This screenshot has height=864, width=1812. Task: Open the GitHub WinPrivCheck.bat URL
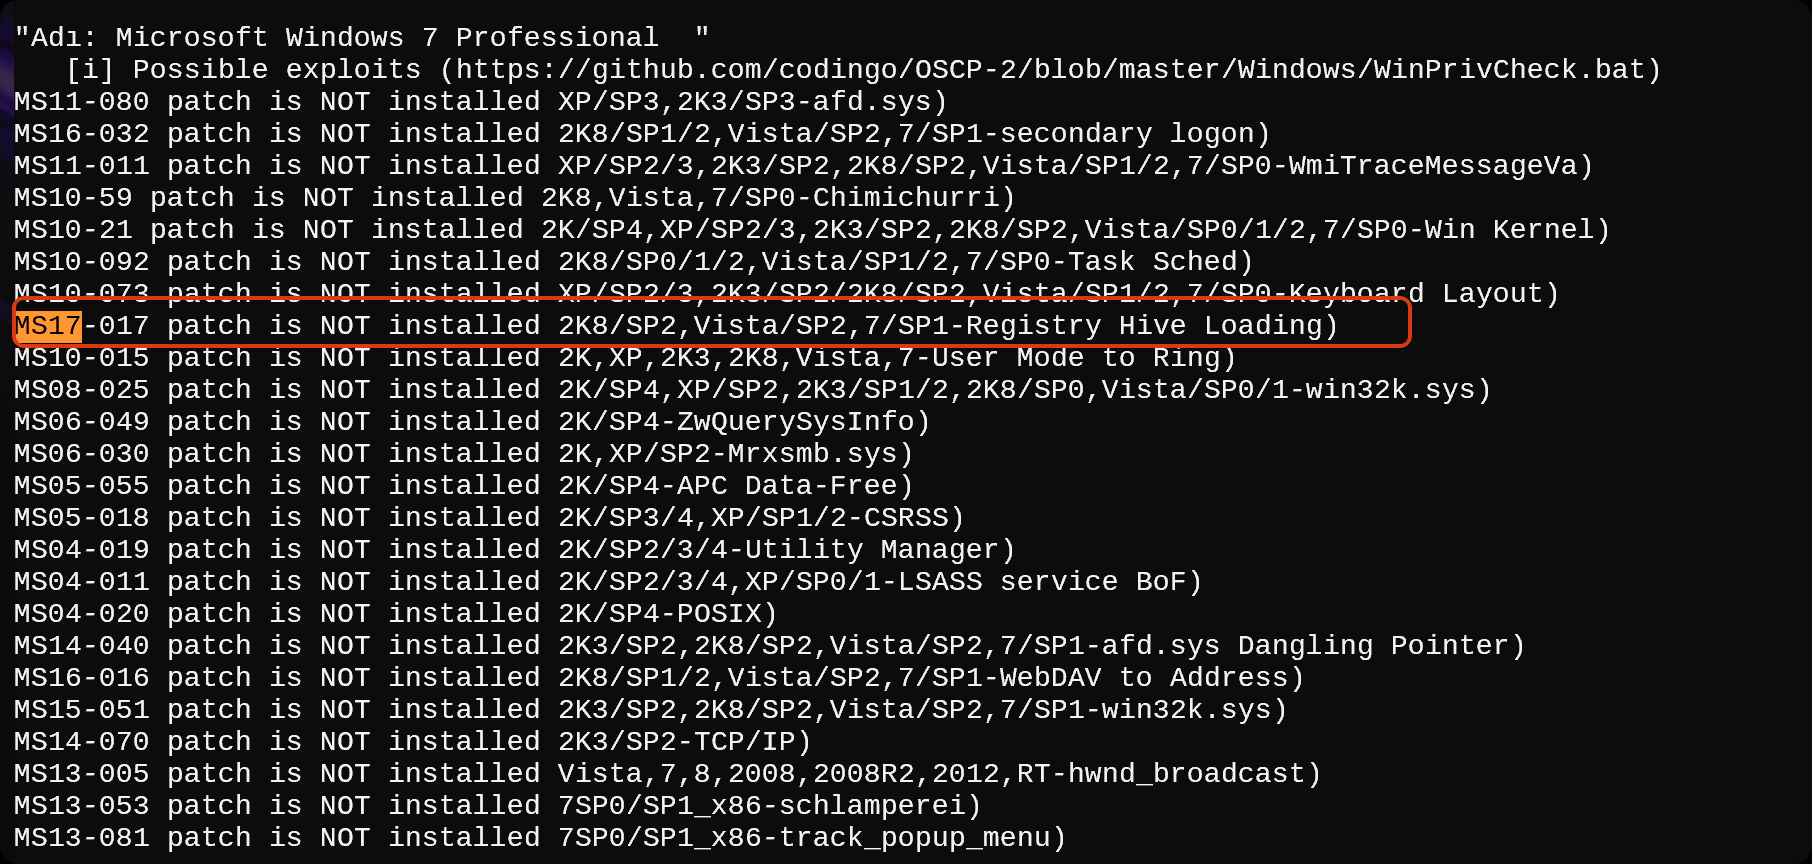(1050, 70)
